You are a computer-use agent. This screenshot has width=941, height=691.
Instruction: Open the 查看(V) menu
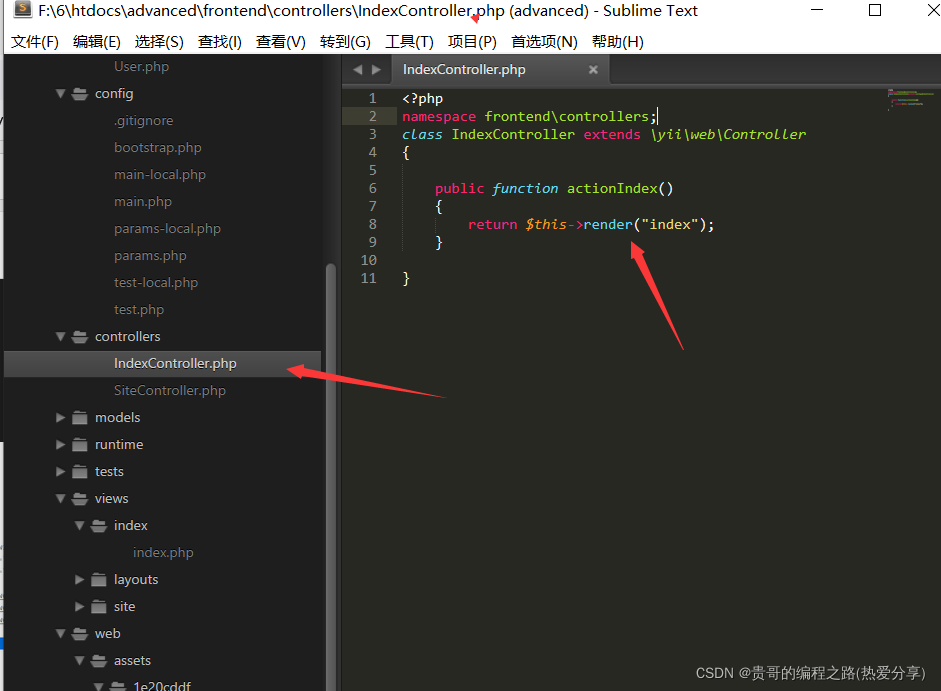coord(280,41)
